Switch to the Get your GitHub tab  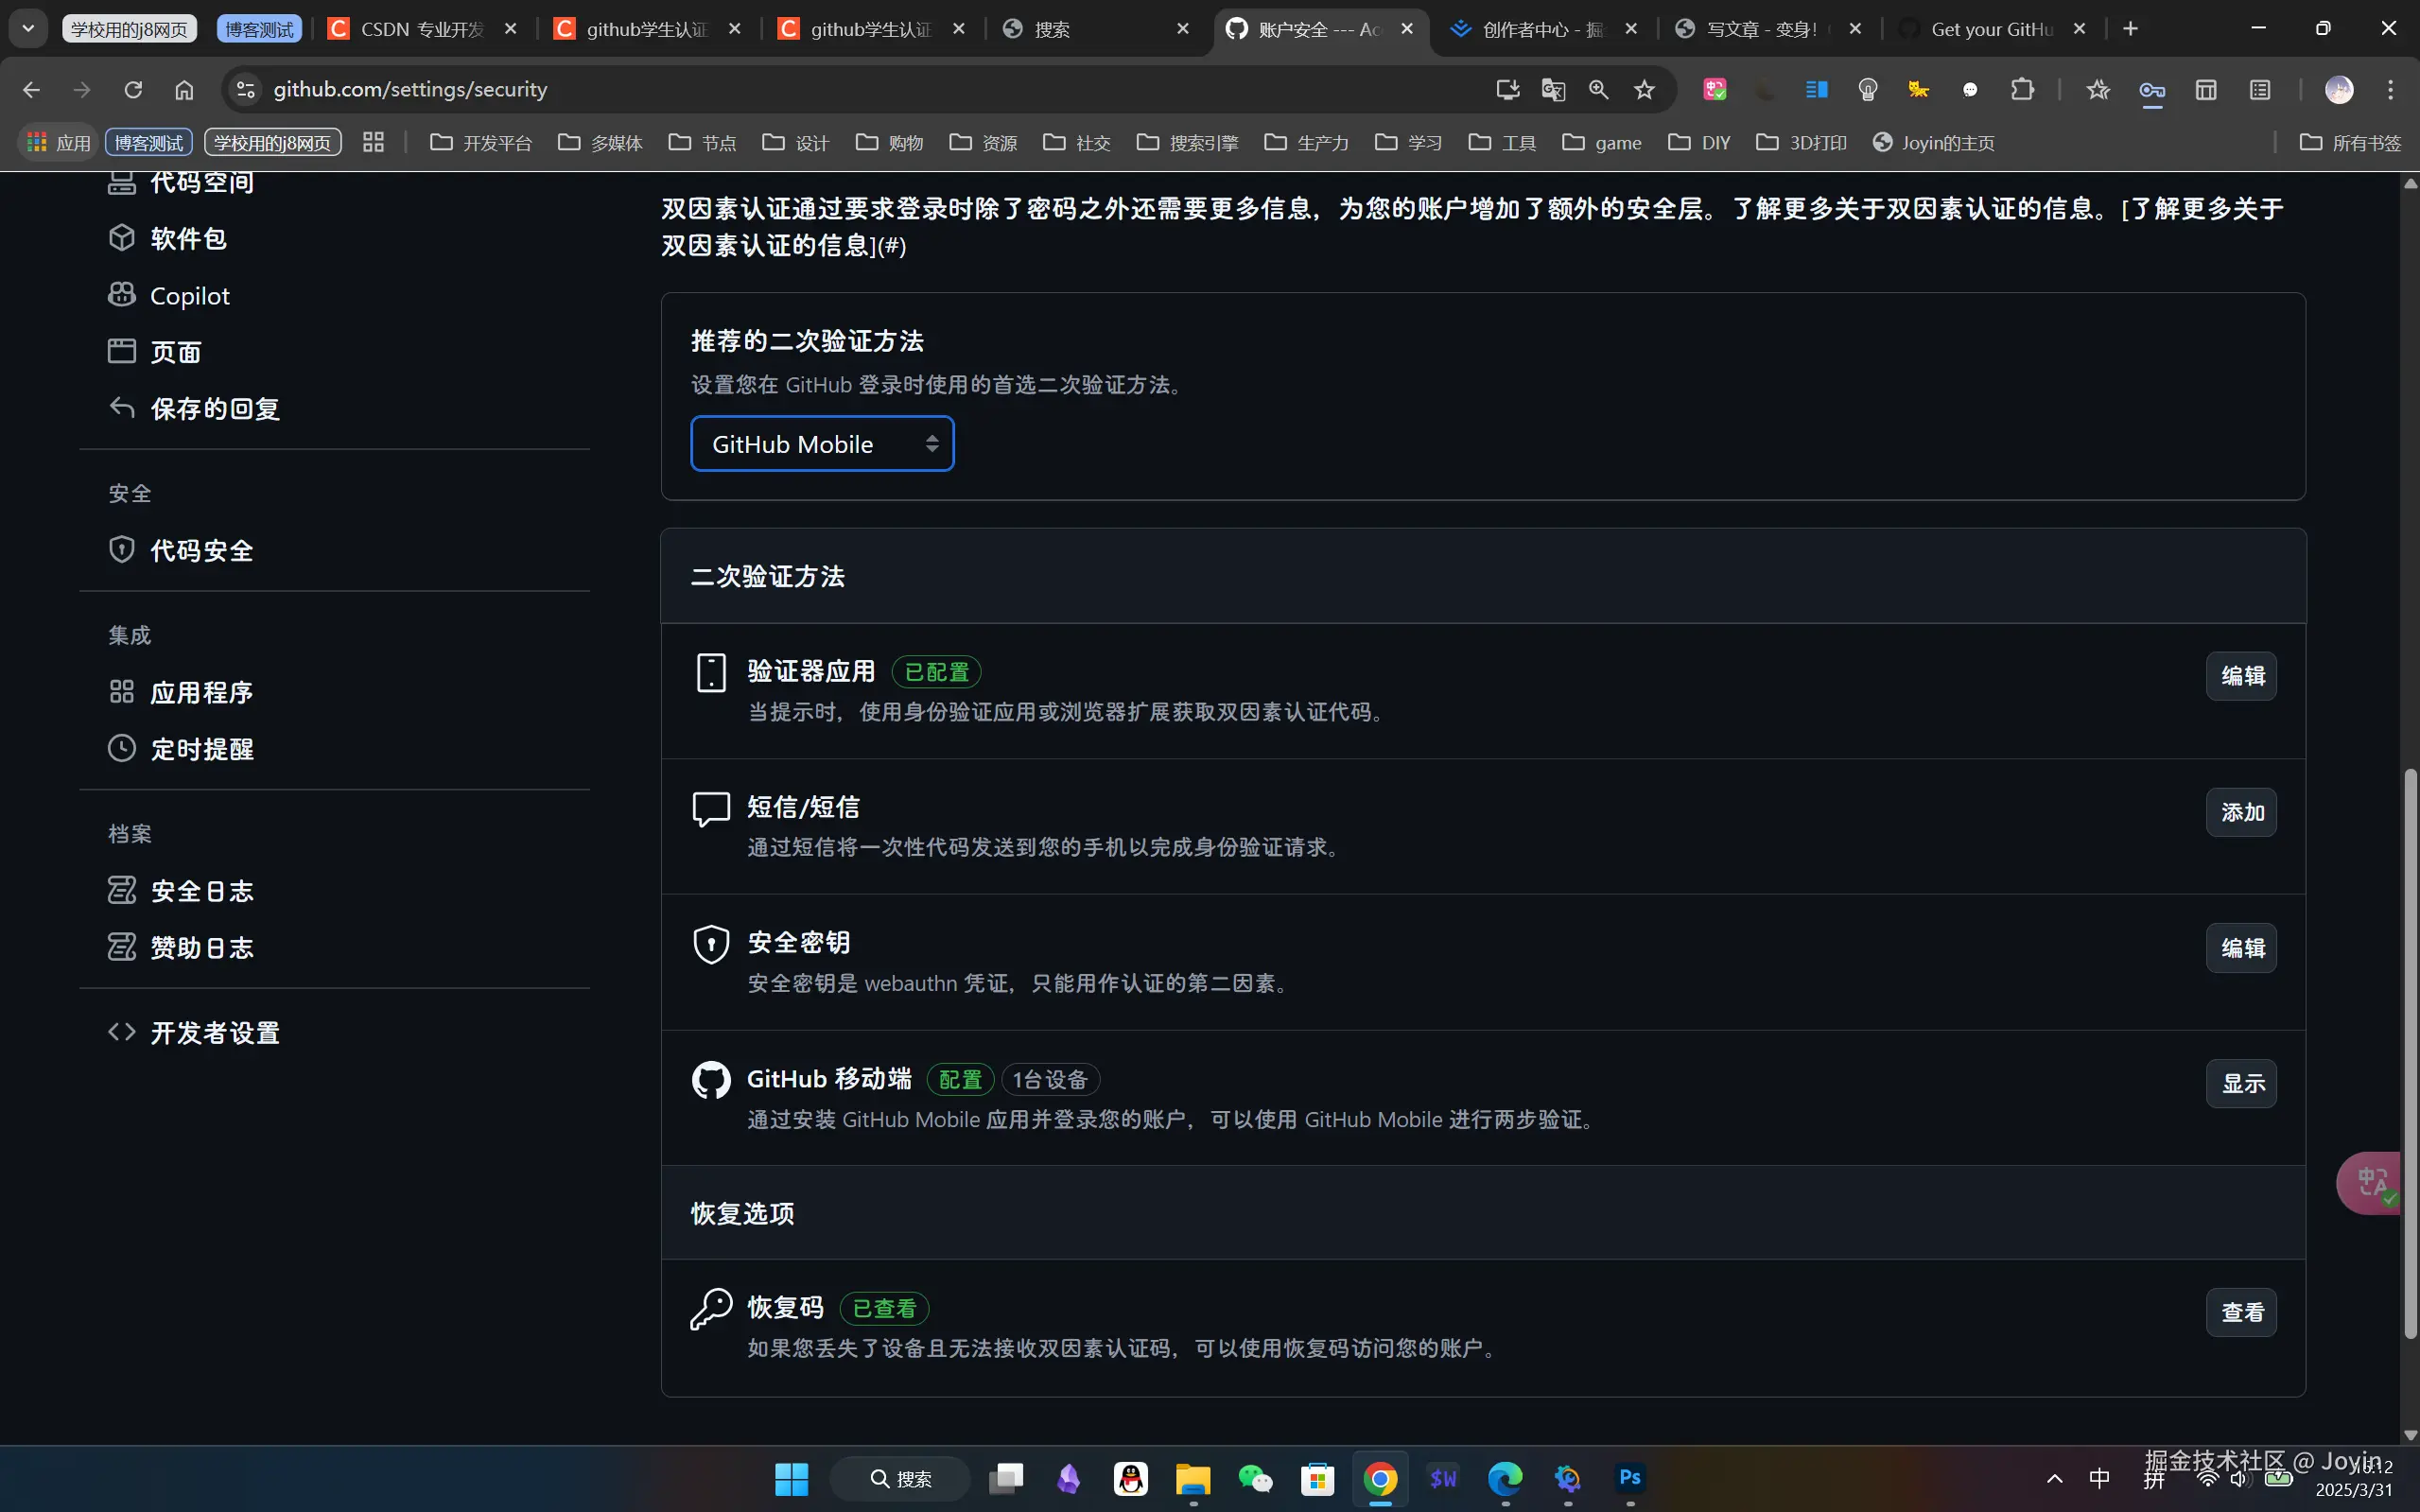tap(1990, 29)
